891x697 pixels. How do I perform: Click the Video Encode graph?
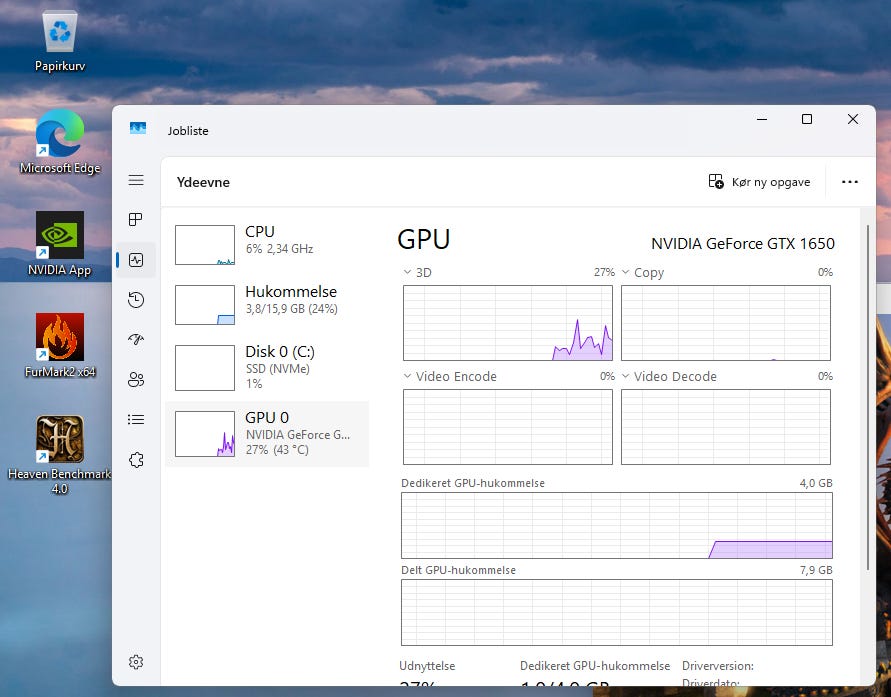point(508,427)
